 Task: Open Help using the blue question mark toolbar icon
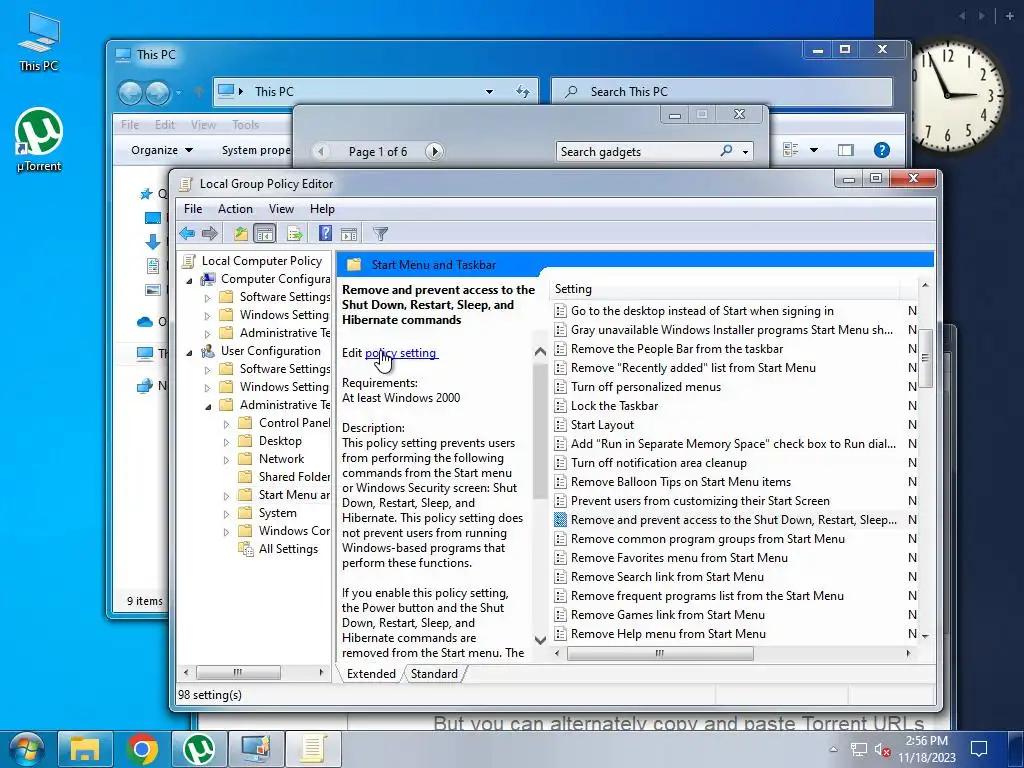[x=325, y=233]
